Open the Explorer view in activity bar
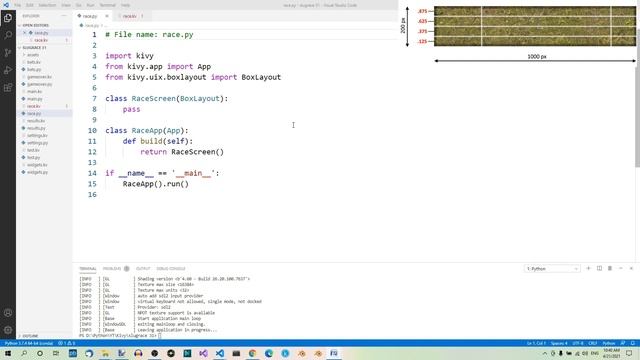The height and width of the screenshot is (360, 640). (8, 18)
